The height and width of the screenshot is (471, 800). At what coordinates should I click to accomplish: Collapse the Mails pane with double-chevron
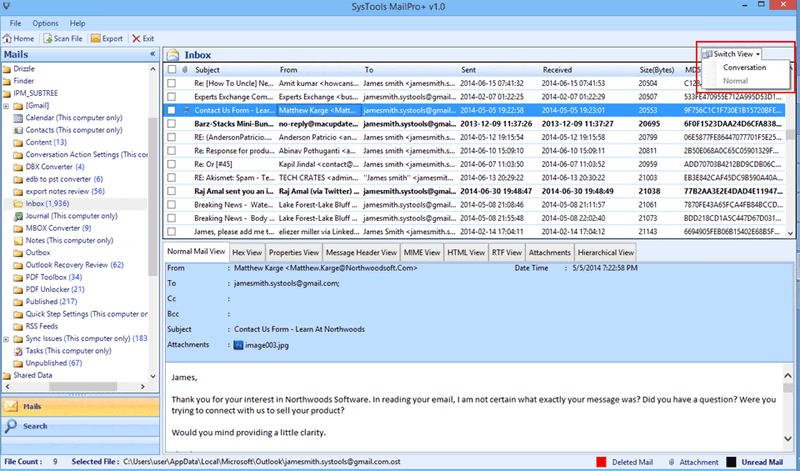click(x=152, y=54)
